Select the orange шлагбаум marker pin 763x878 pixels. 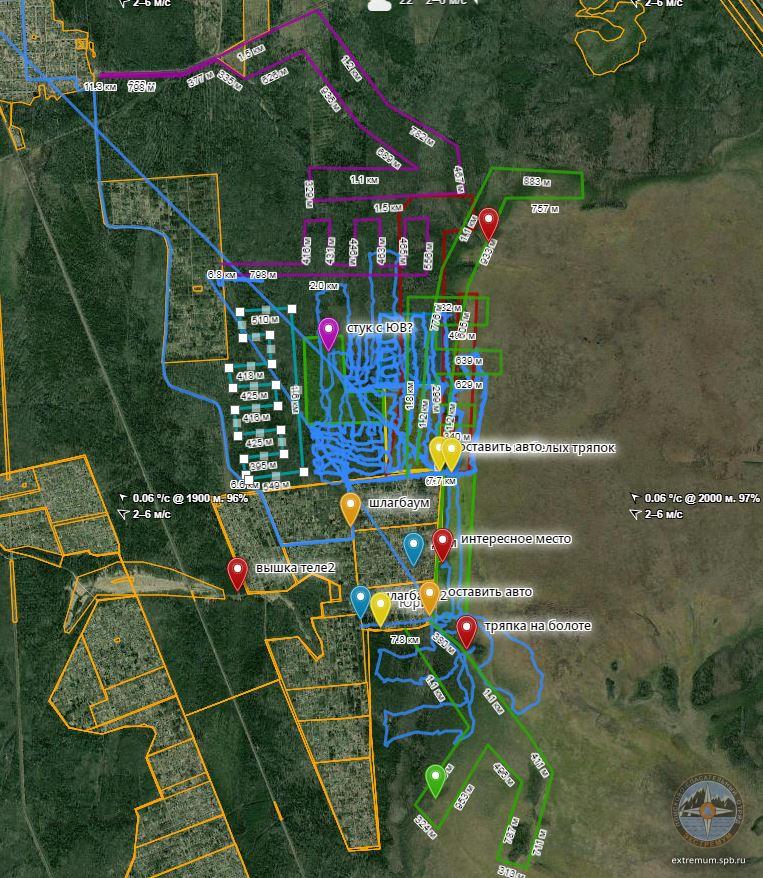(x=350, y=507)
